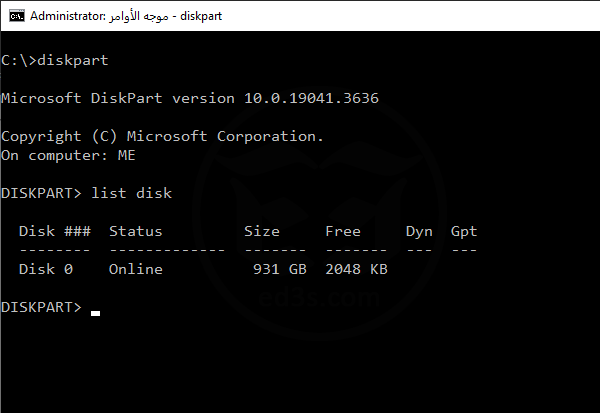Click the Online status value
Image resolution: width=600 pixels, height=413 pixels.
click(x=136, y=269)
